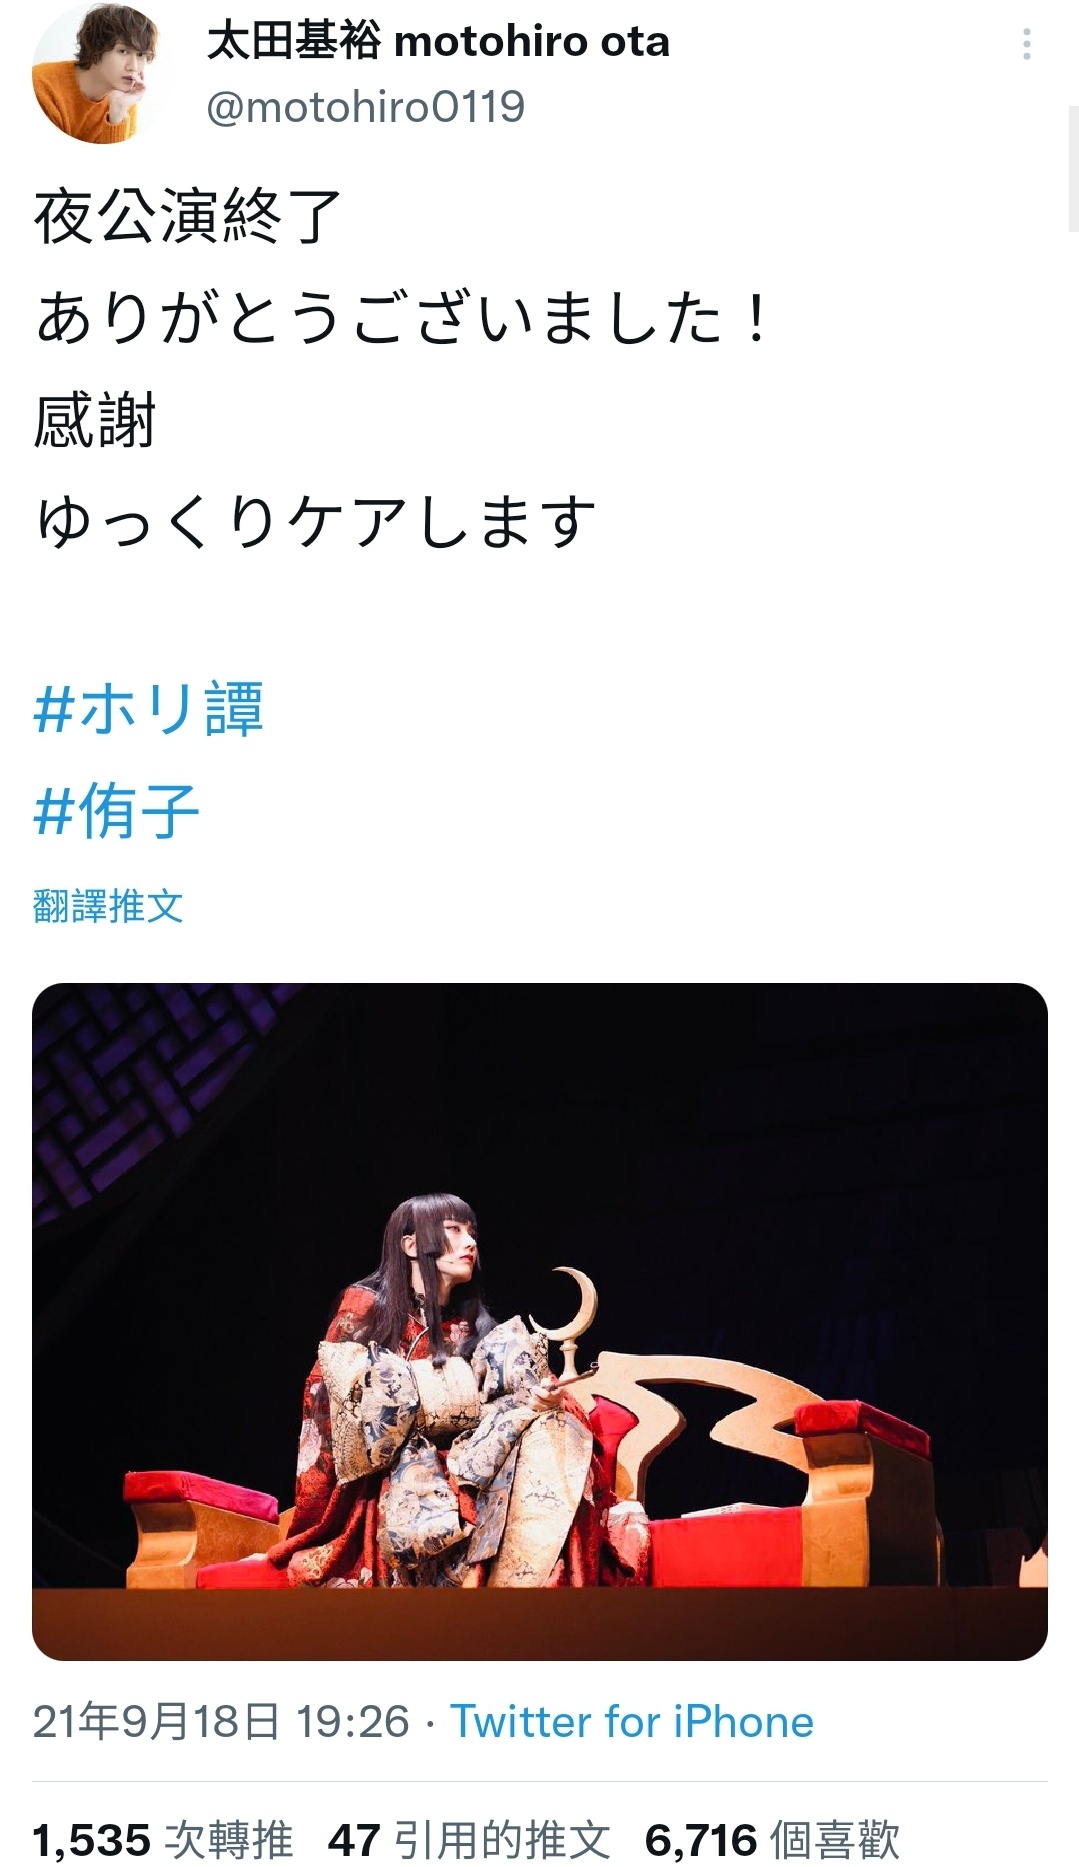
Task: Open the attached stage photo
Action: tap(540, 1322)
